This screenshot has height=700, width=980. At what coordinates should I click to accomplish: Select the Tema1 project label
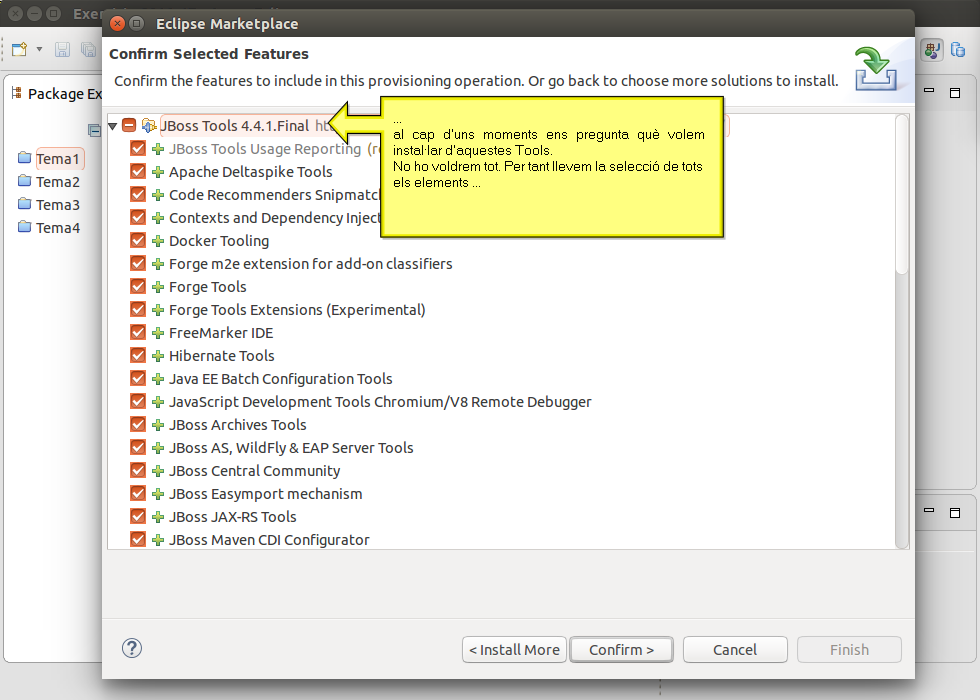[x=58, y=159]
